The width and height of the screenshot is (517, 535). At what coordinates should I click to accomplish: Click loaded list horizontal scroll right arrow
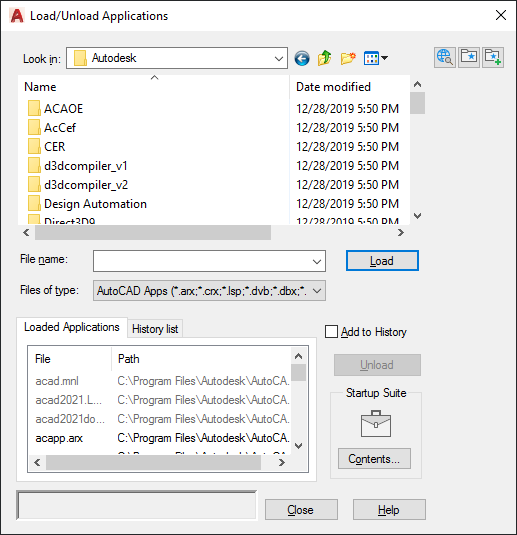coord(282,463)
